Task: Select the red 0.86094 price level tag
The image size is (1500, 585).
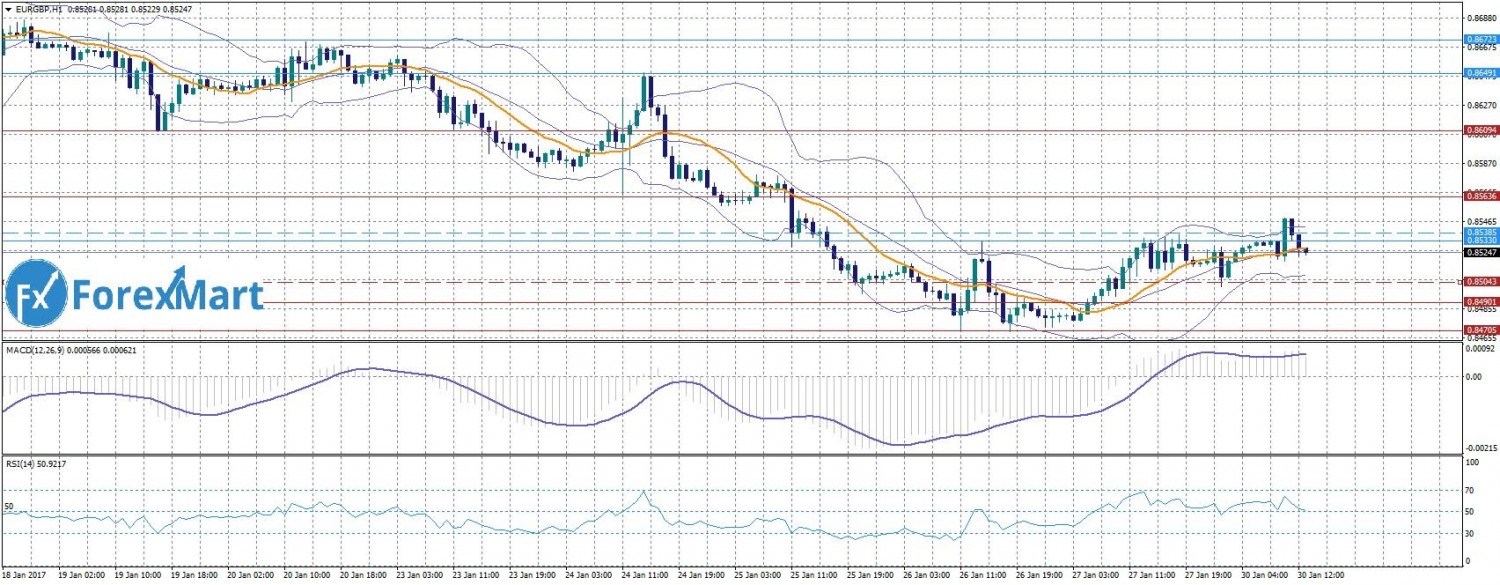Action: [1481, 131]
